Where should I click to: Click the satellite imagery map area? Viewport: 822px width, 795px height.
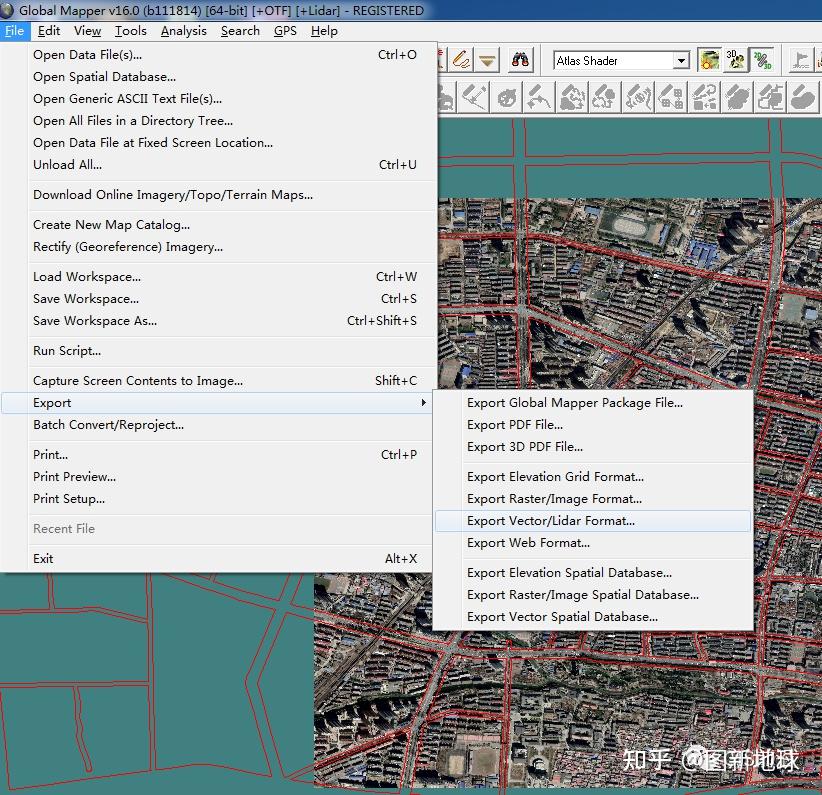600,300
